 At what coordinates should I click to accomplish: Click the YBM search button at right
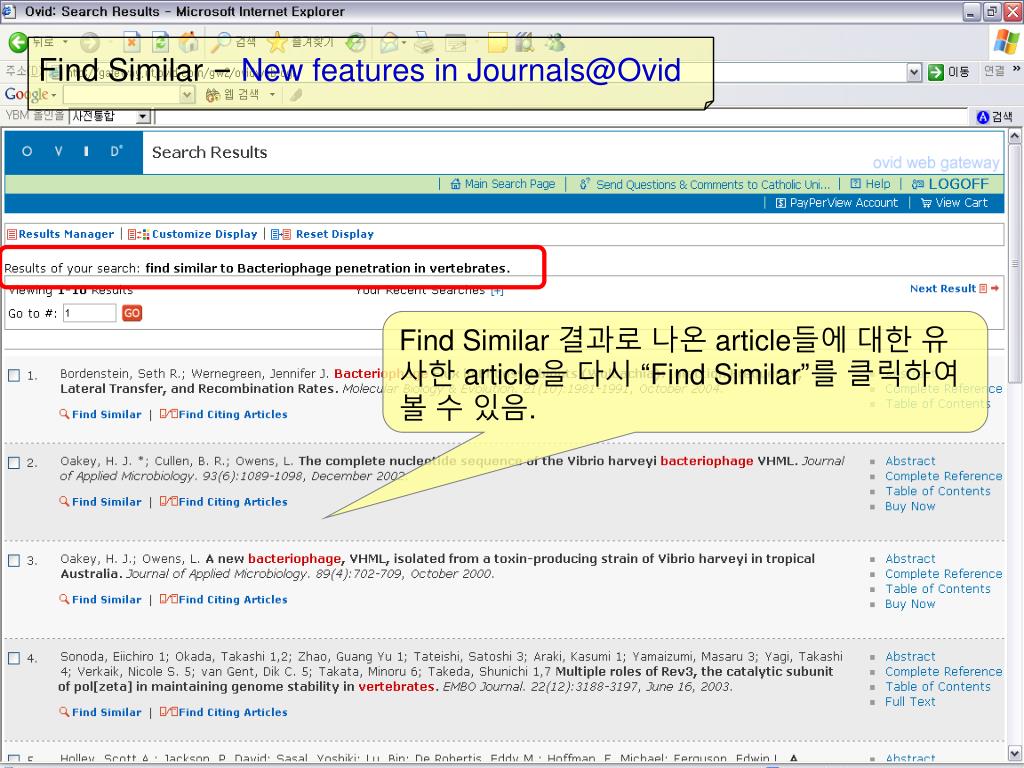995,117
